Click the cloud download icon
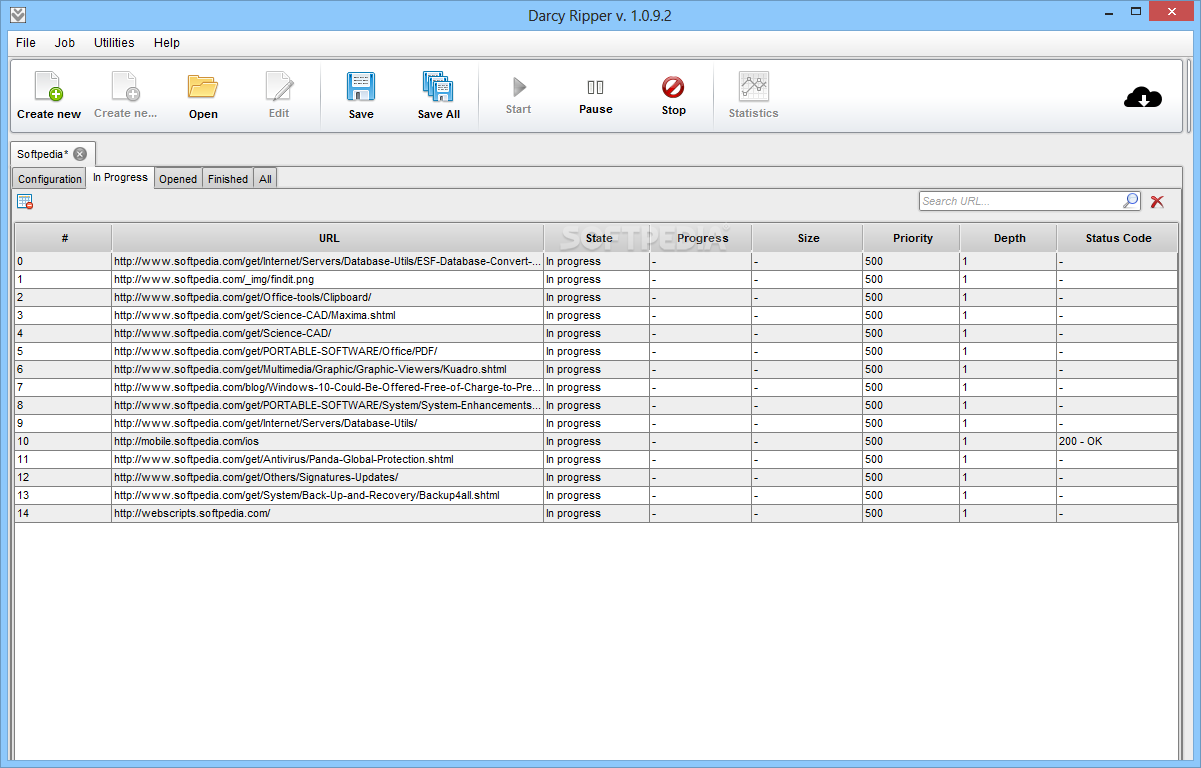Screen dimensions: 1201x768 (1143, 97)
